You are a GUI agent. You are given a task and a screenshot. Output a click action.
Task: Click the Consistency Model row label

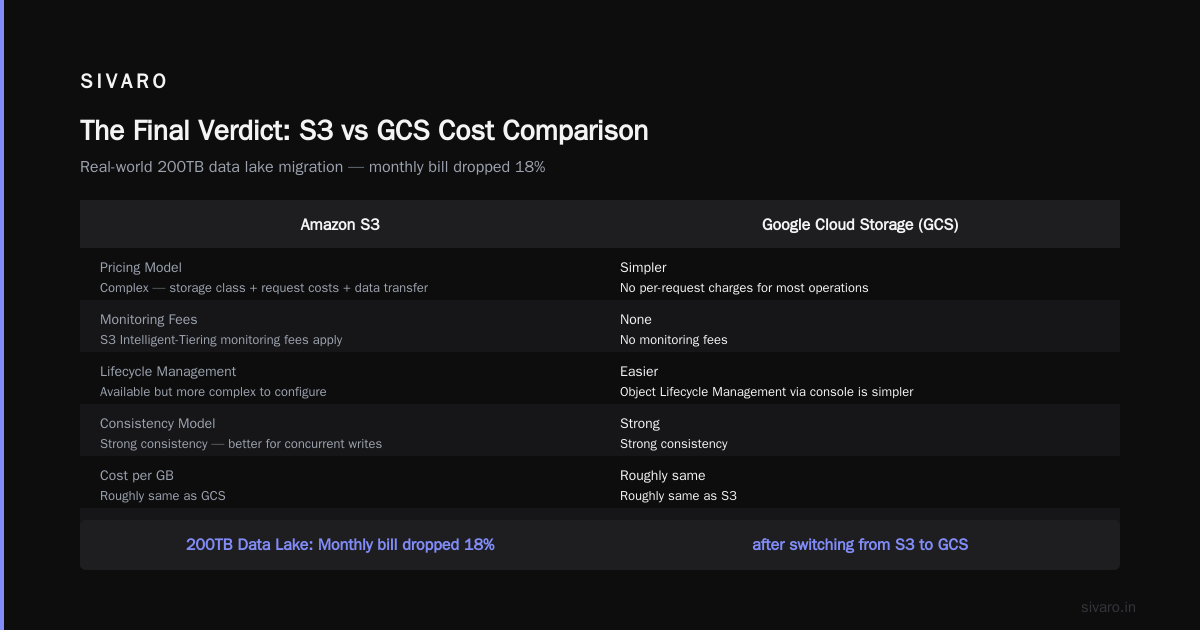[x=158, y=423]
